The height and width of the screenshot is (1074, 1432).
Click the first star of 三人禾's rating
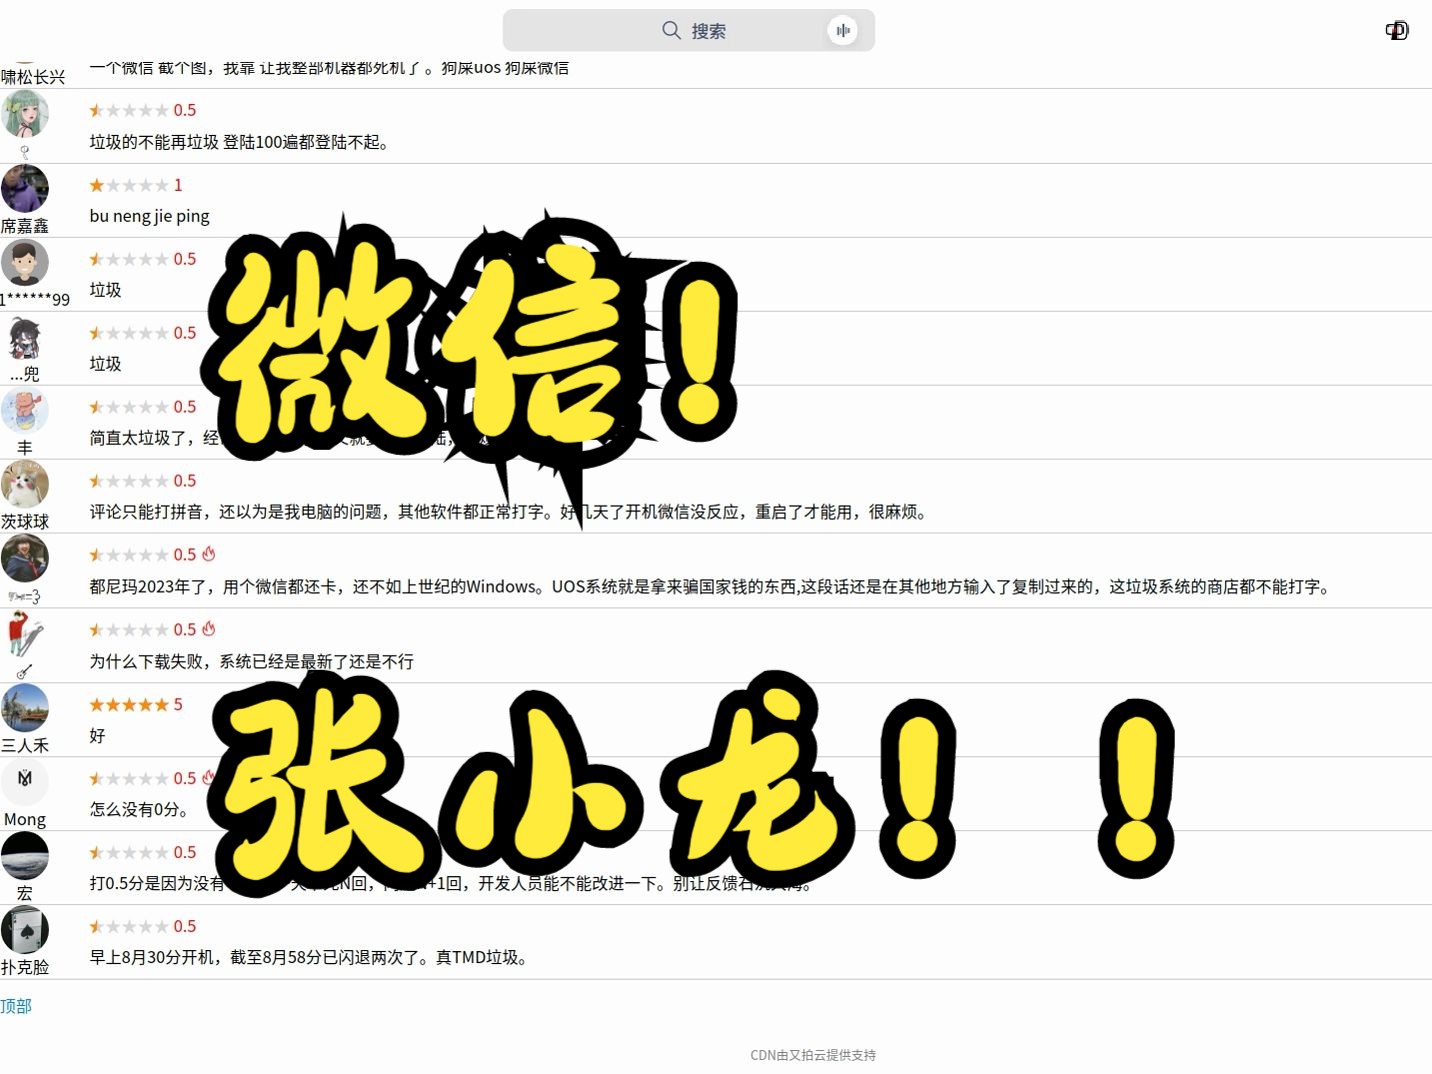(x=97, y=703)
